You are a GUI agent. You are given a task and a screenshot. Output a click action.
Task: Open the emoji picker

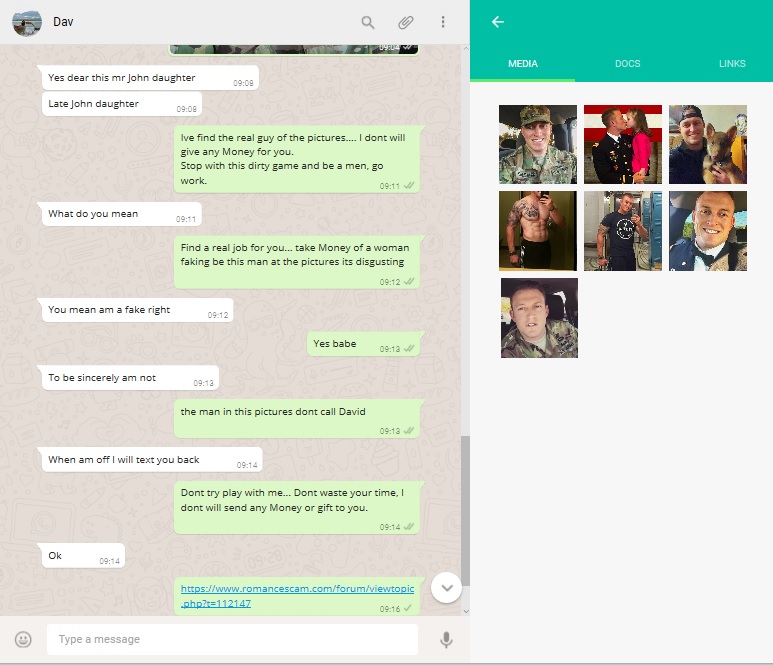(23, 639)
